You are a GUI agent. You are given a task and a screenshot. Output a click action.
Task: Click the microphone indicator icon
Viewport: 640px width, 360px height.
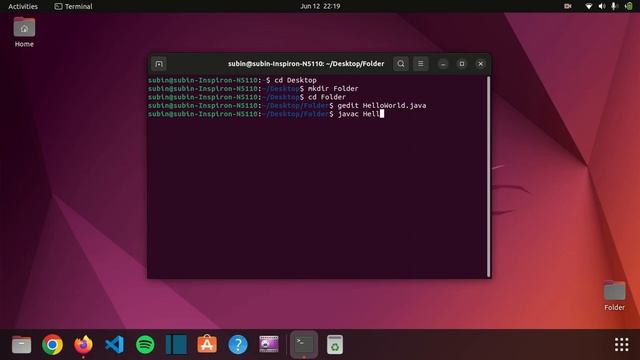point(614,6)
